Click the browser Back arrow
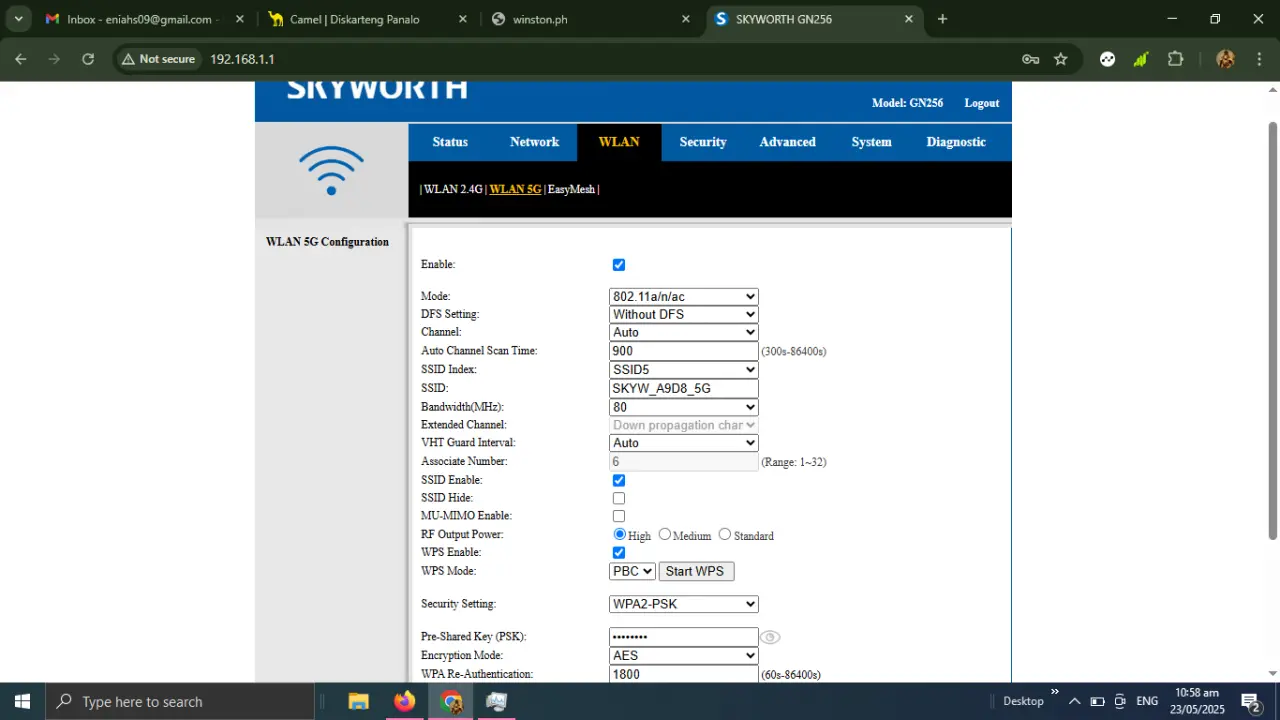1280x720 pixels. (x=20, y=59)
